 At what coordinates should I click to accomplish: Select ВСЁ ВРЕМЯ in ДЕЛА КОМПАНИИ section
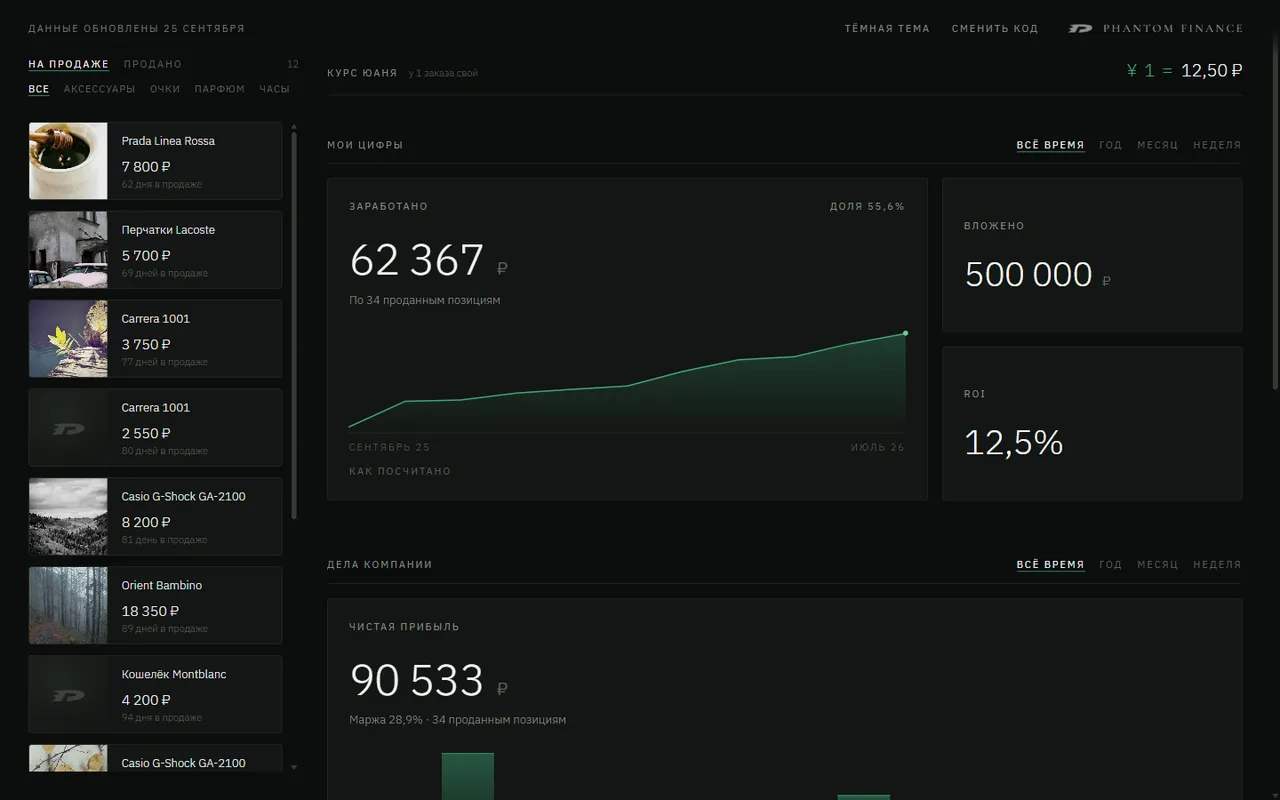[1050, 565]
